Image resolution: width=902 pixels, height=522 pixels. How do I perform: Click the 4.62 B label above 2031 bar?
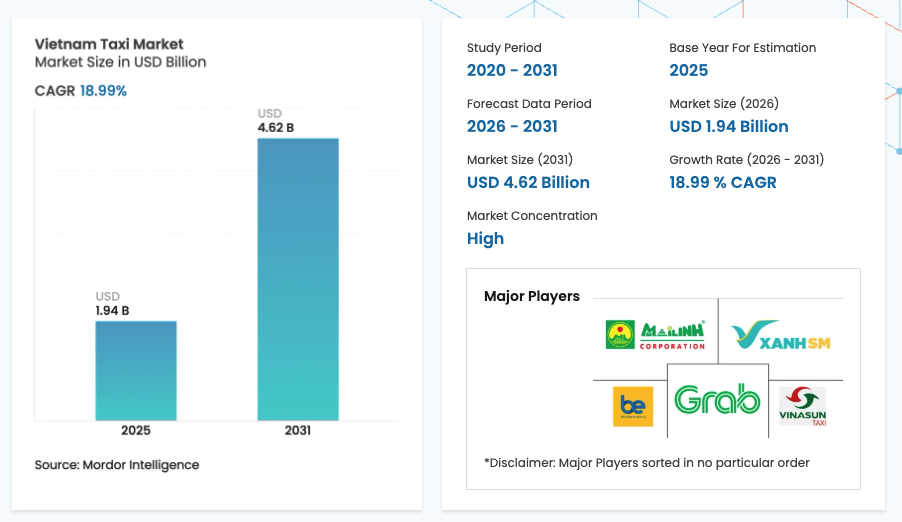(276, 127)
